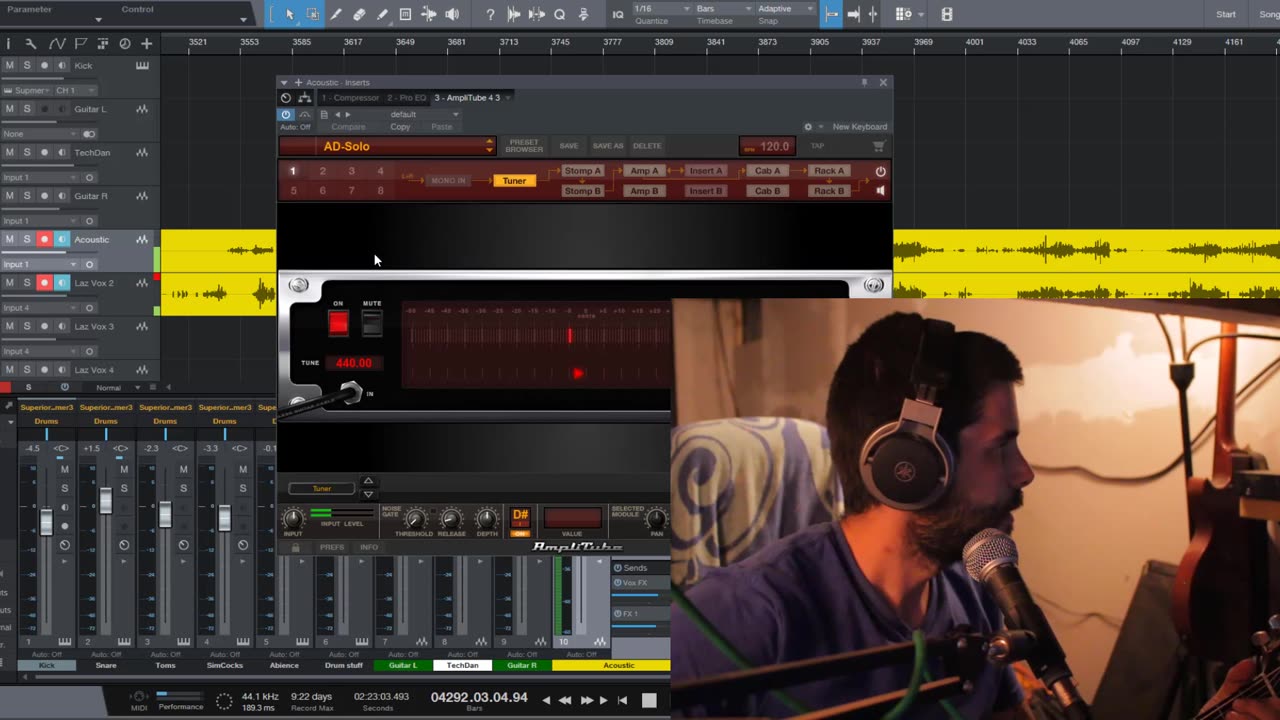Open the Timebase Bars dropdown

pyautogui.click(x=726, y=9)
